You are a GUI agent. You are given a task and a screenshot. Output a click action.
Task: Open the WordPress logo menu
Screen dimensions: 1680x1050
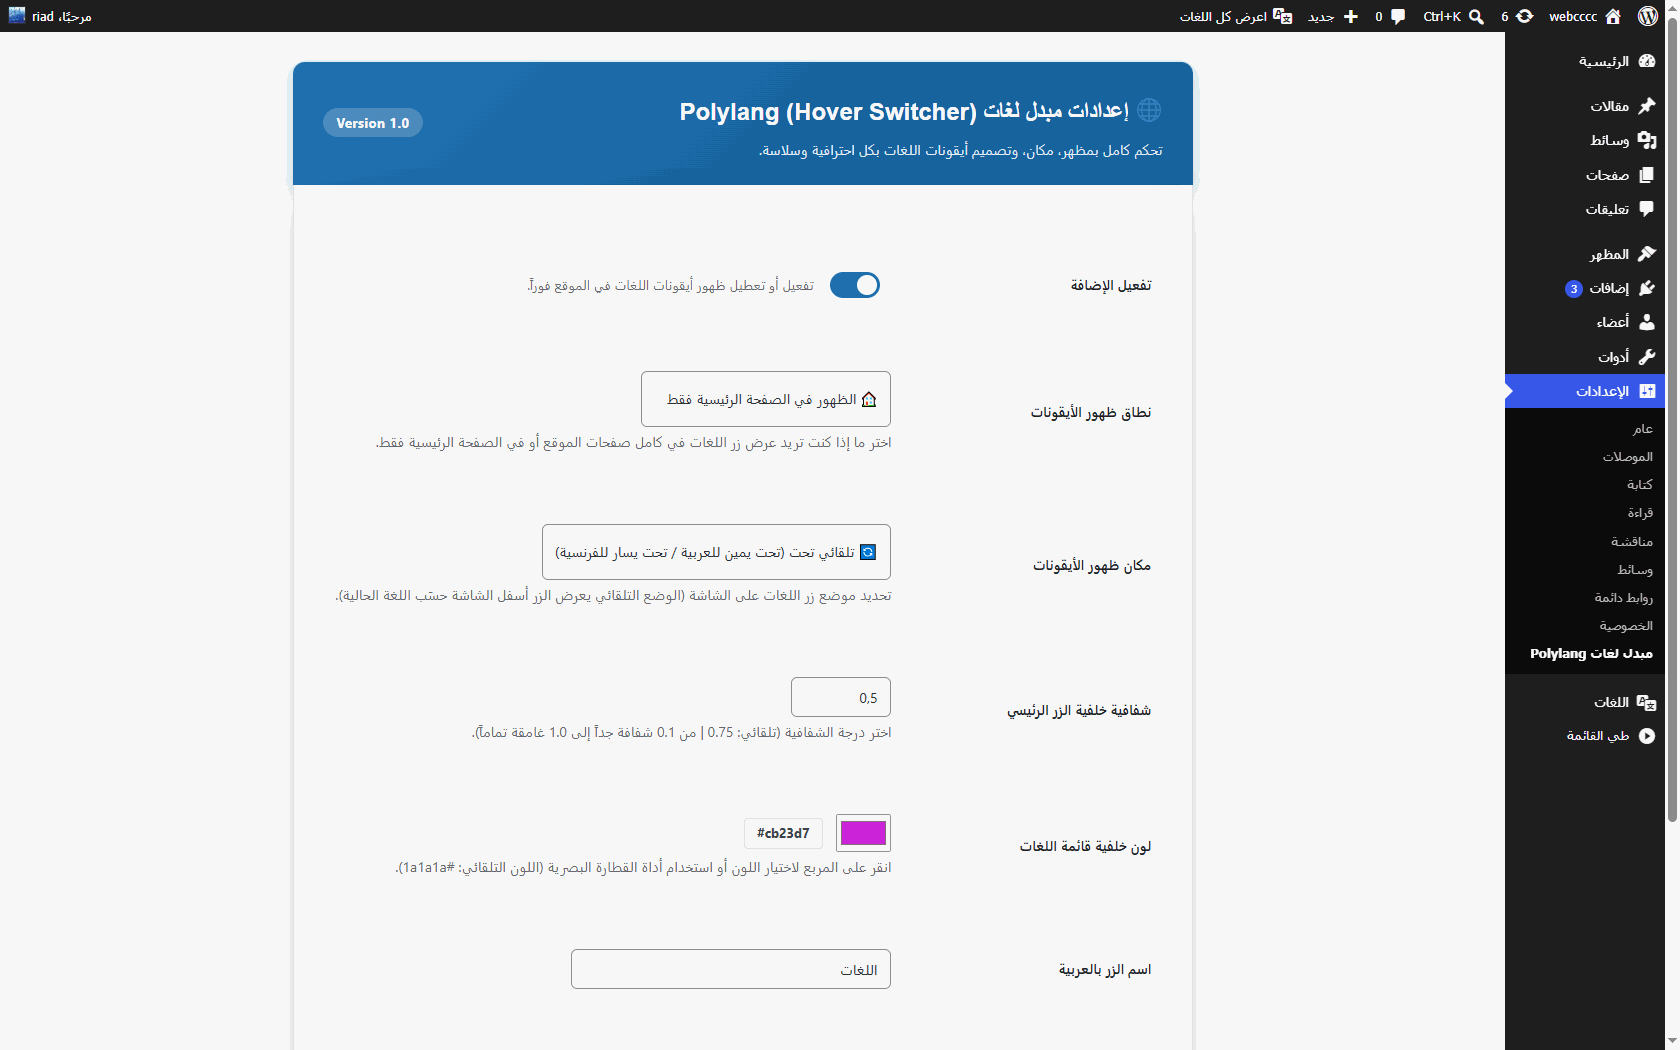point(1648,16)
